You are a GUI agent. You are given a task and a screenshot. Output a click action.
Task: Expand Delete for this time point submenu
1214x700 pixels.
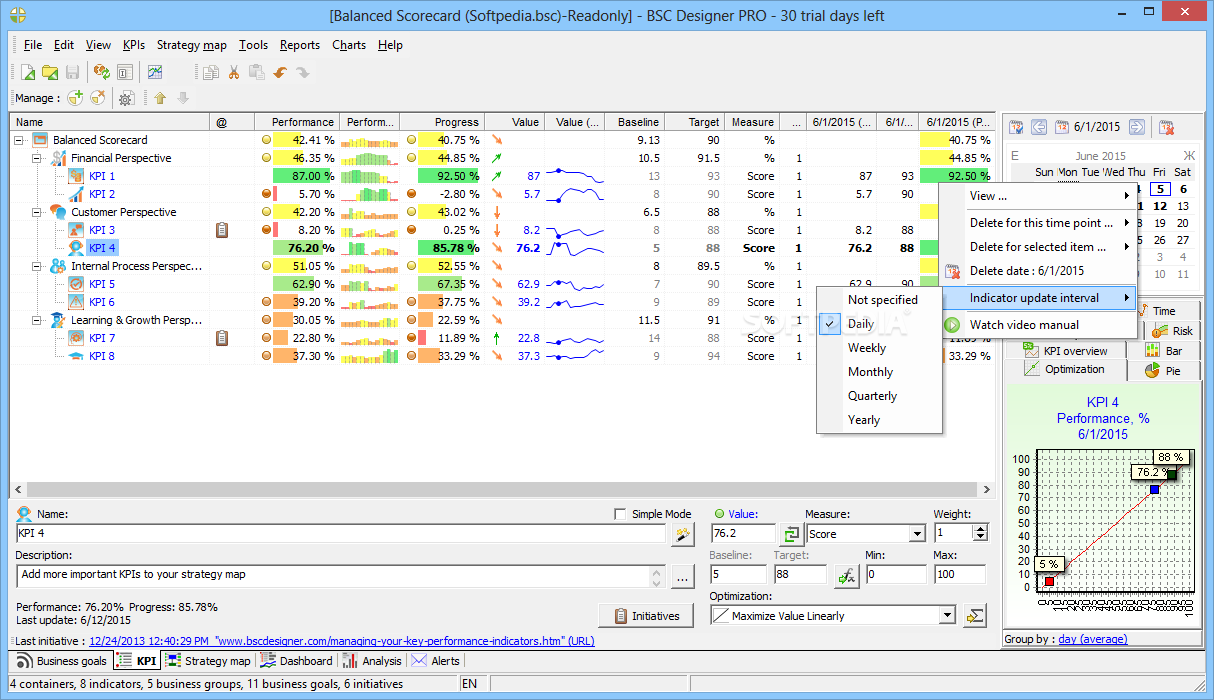point(1038,223)
